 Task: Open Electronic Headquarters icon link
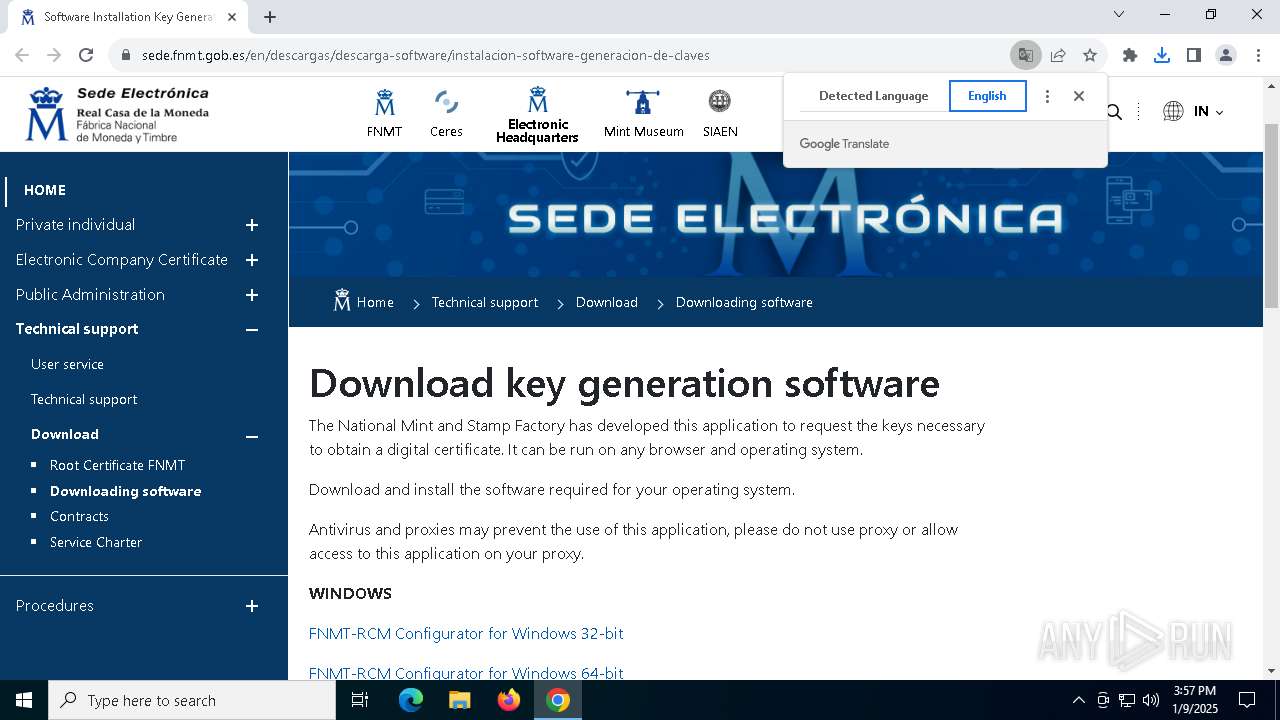(537, 114)
